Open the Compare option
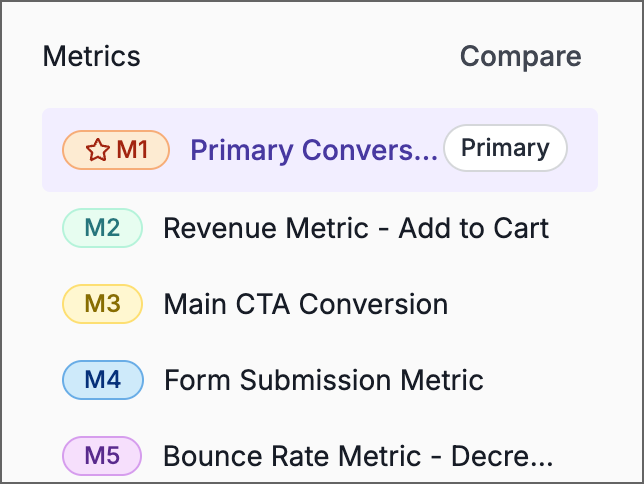 point(520,56)
